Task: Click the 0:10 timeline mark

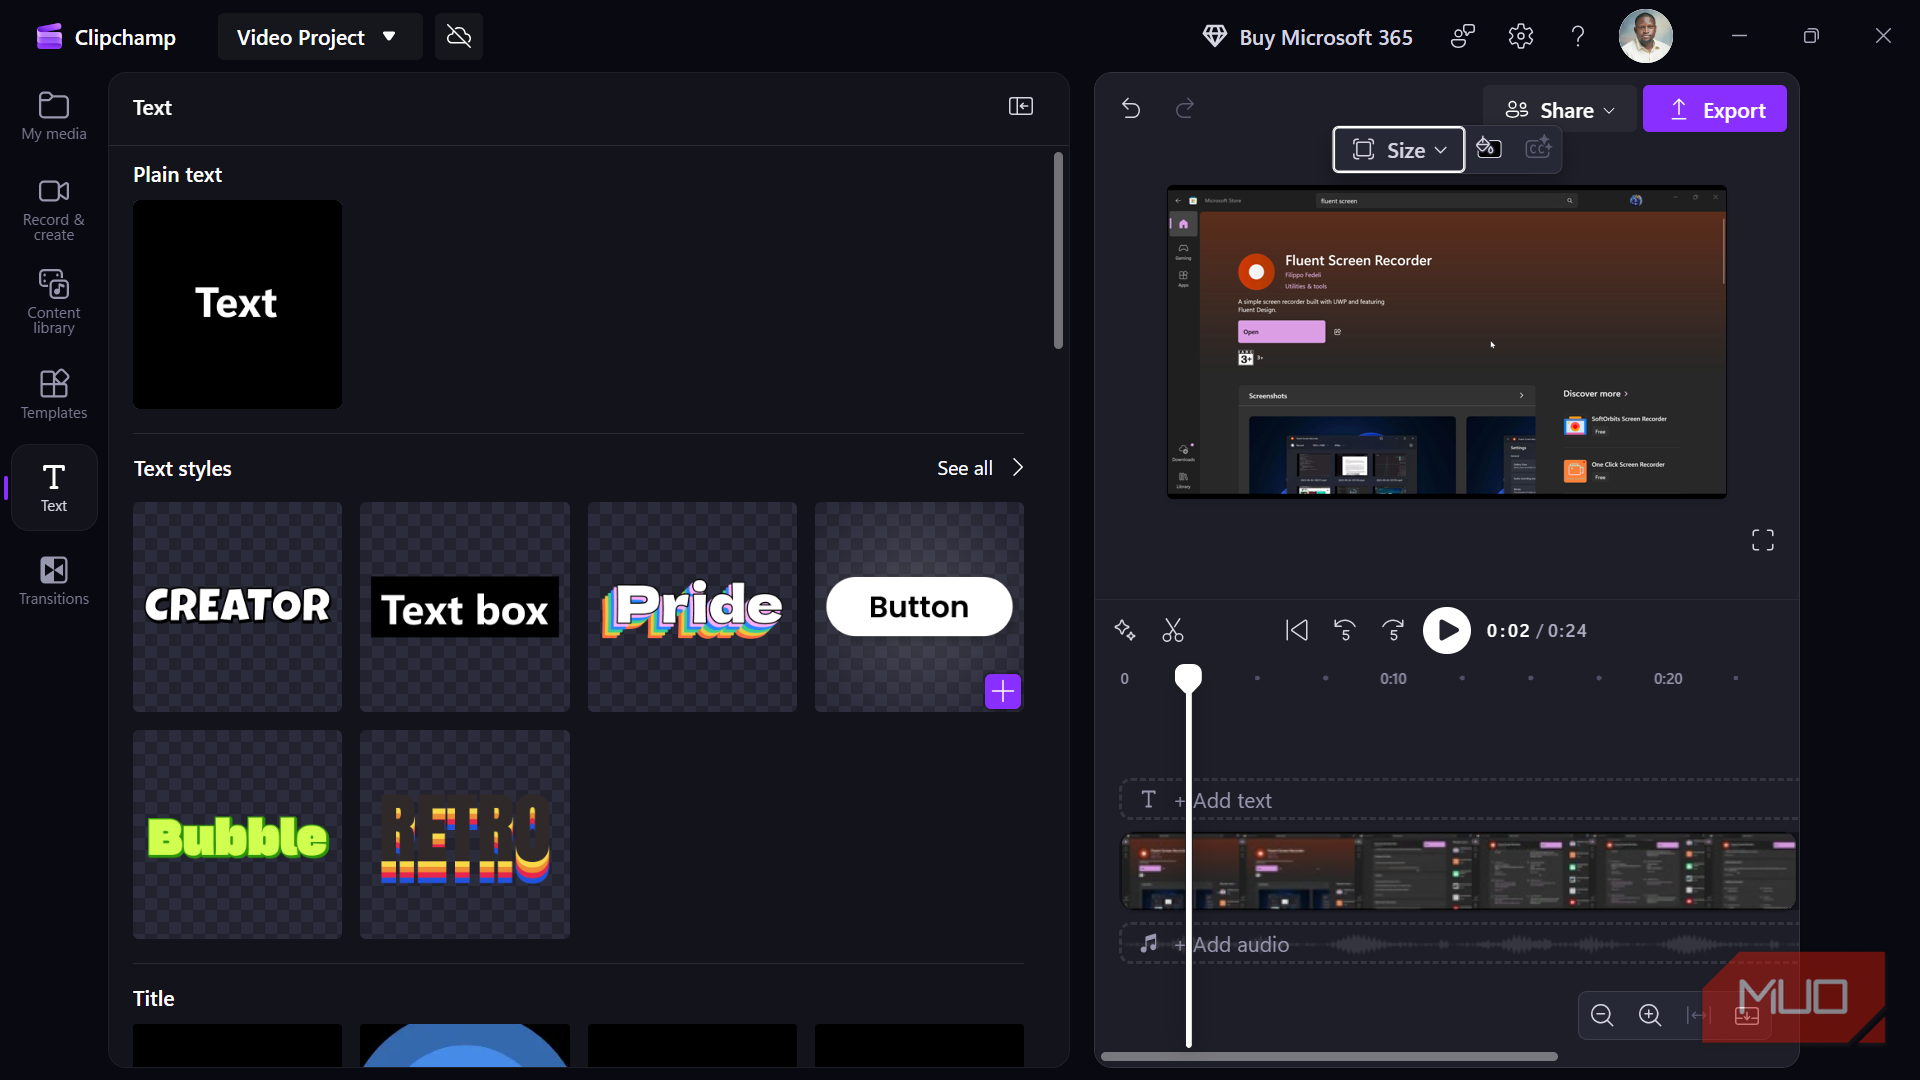Action: click(x=1393, y=678)
